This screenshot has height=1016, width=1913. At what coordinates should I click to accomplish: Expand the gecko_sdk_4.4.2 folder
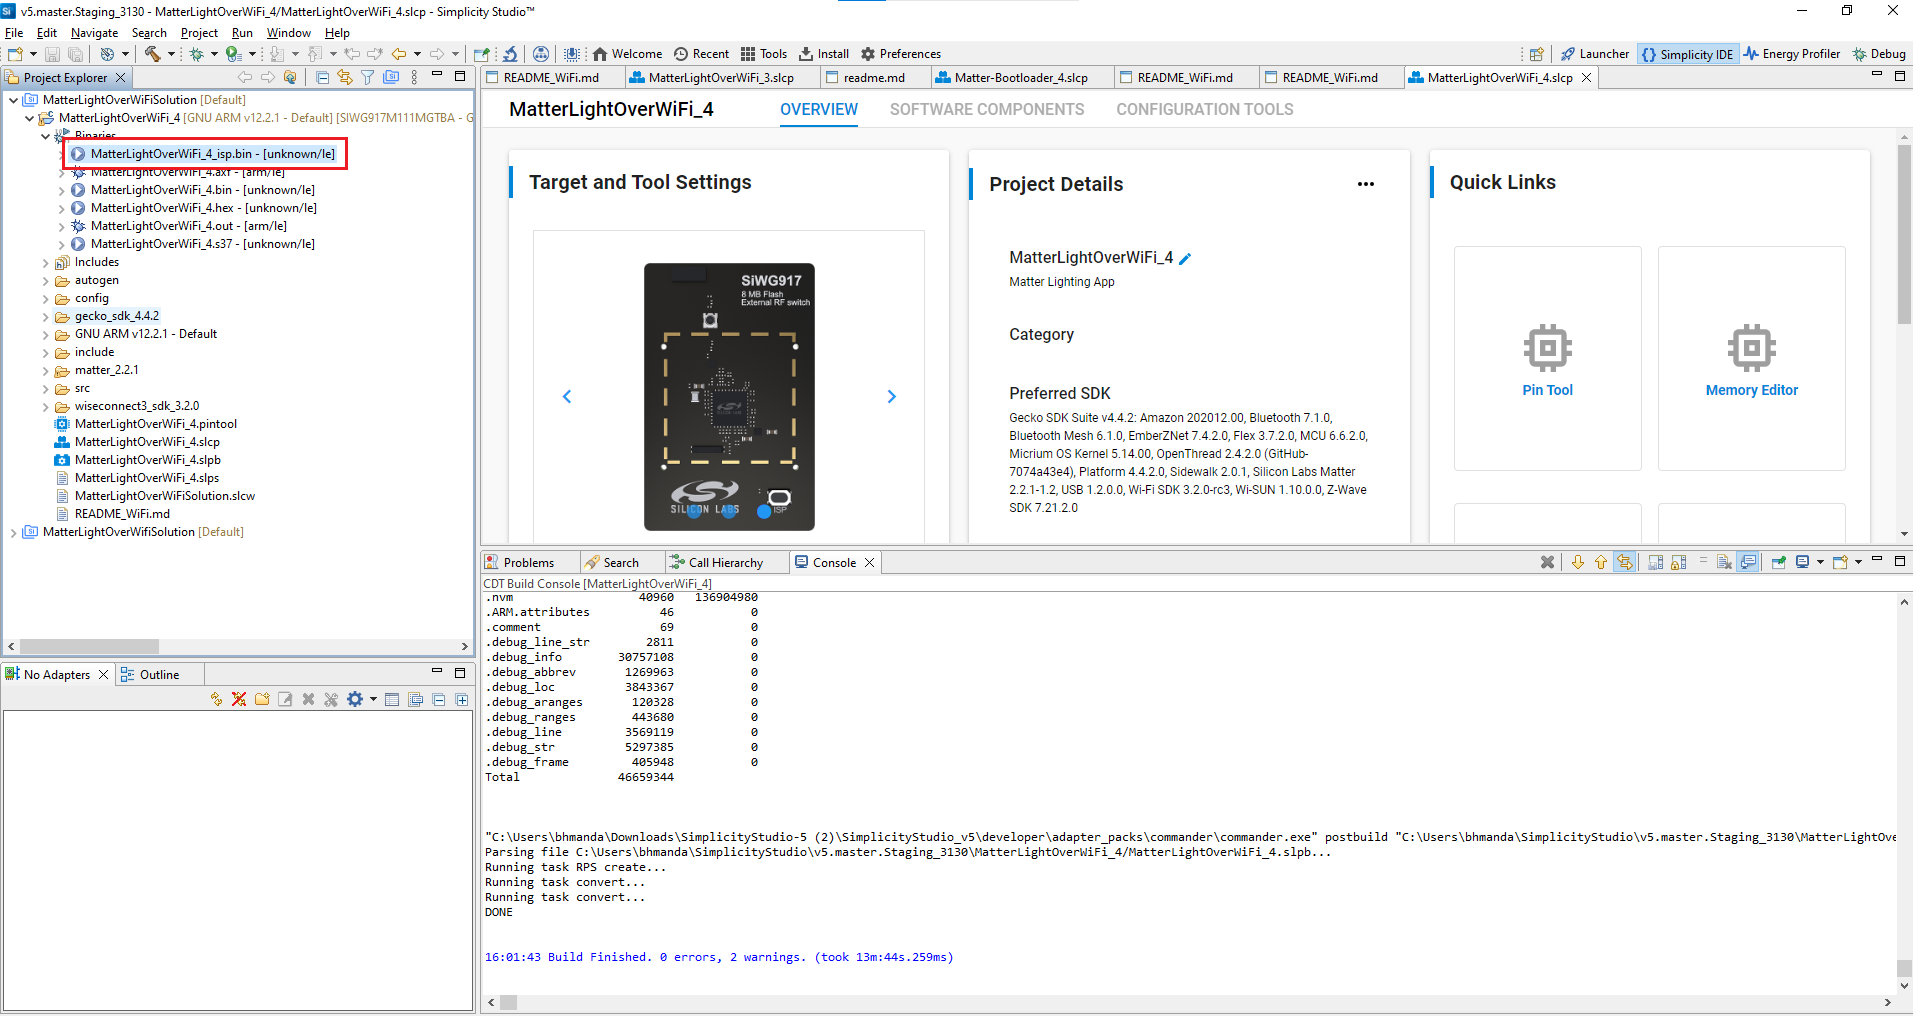click(x=45, y=316)
